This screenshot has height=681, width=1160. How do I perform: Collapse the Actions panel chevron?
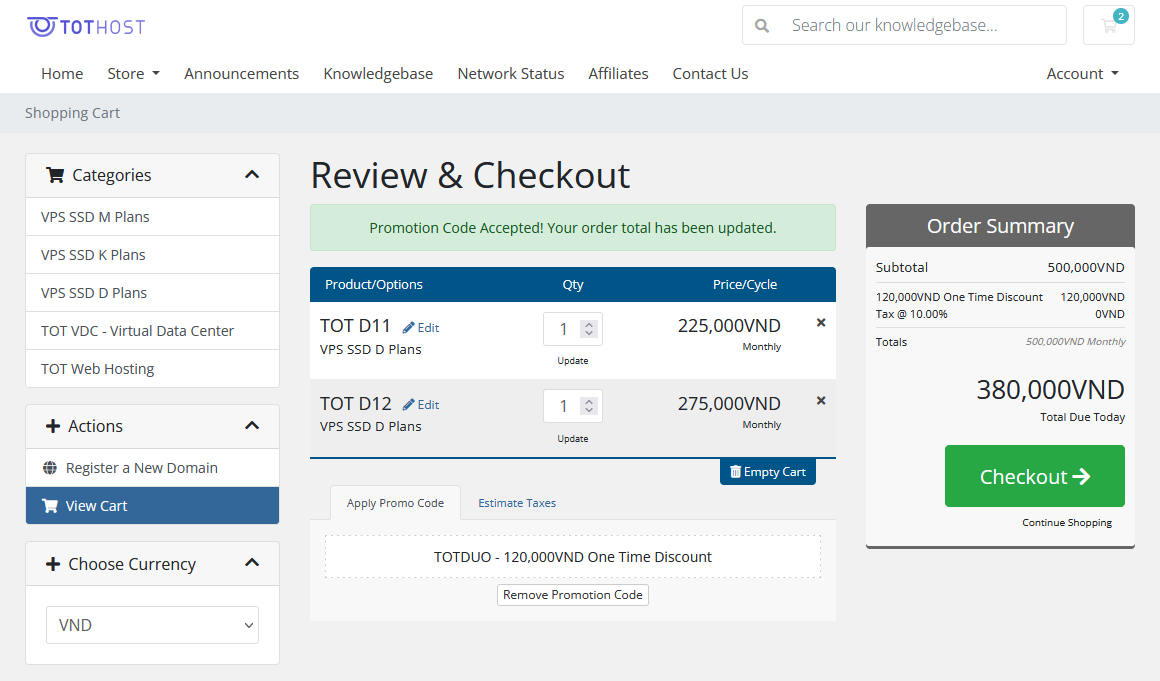pos(252,426)
